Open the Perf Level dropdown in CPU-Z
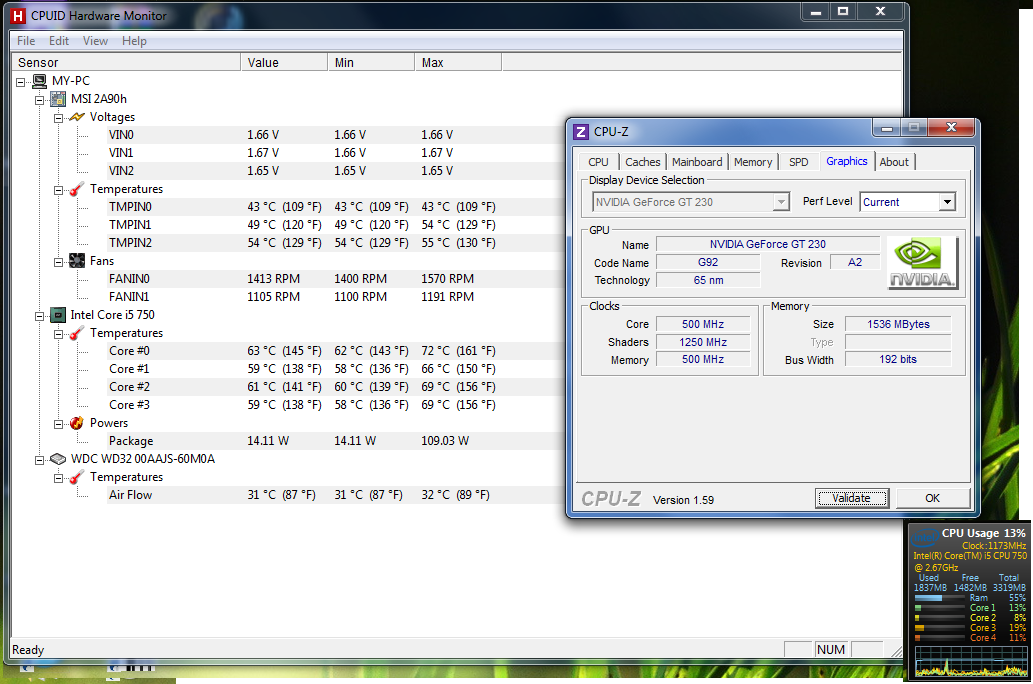Image resolution: width=1033 pixels, height=684 pixels. (947, 202)
